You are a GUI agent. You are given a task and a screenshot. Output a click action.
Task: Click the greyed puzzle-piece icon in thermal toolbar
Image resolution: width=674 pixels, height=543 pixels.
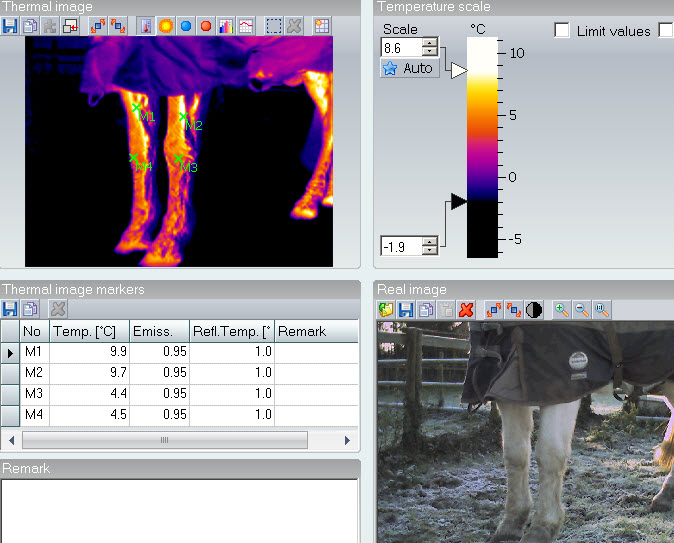pyautogui.click(x=50, y=26)
